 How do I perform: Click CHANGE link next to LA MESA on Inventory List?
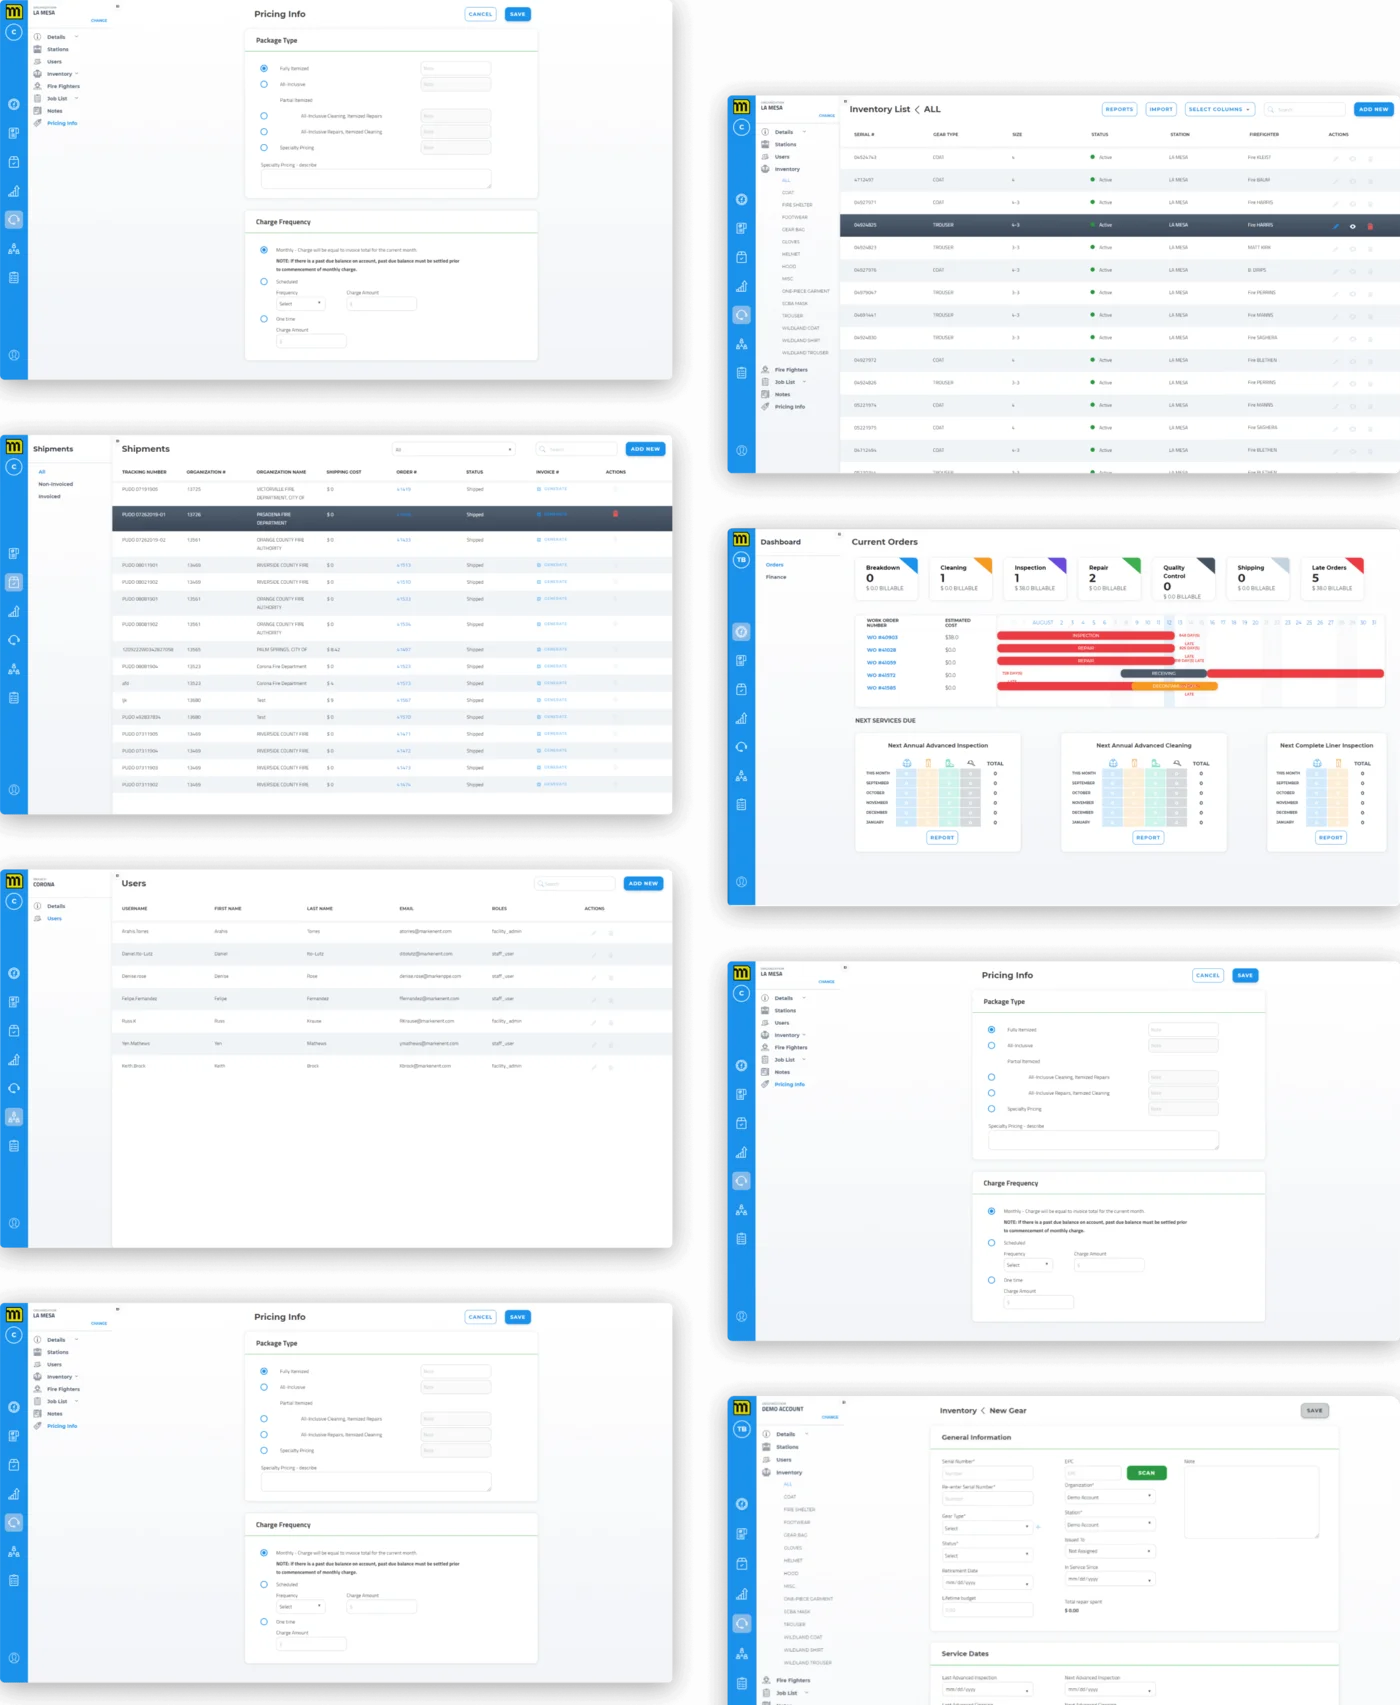827,116
